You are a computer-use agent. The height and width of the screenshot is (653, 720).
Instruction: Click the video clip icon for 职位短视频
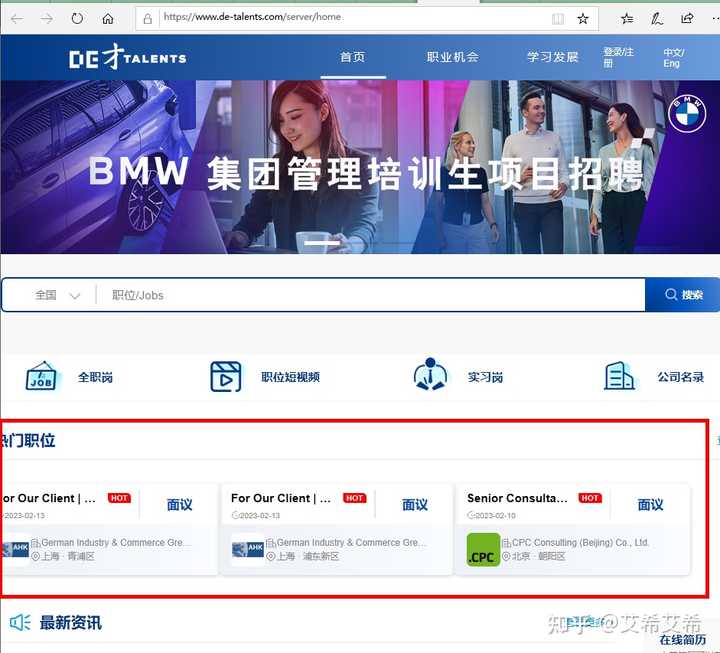click(225, 377)
